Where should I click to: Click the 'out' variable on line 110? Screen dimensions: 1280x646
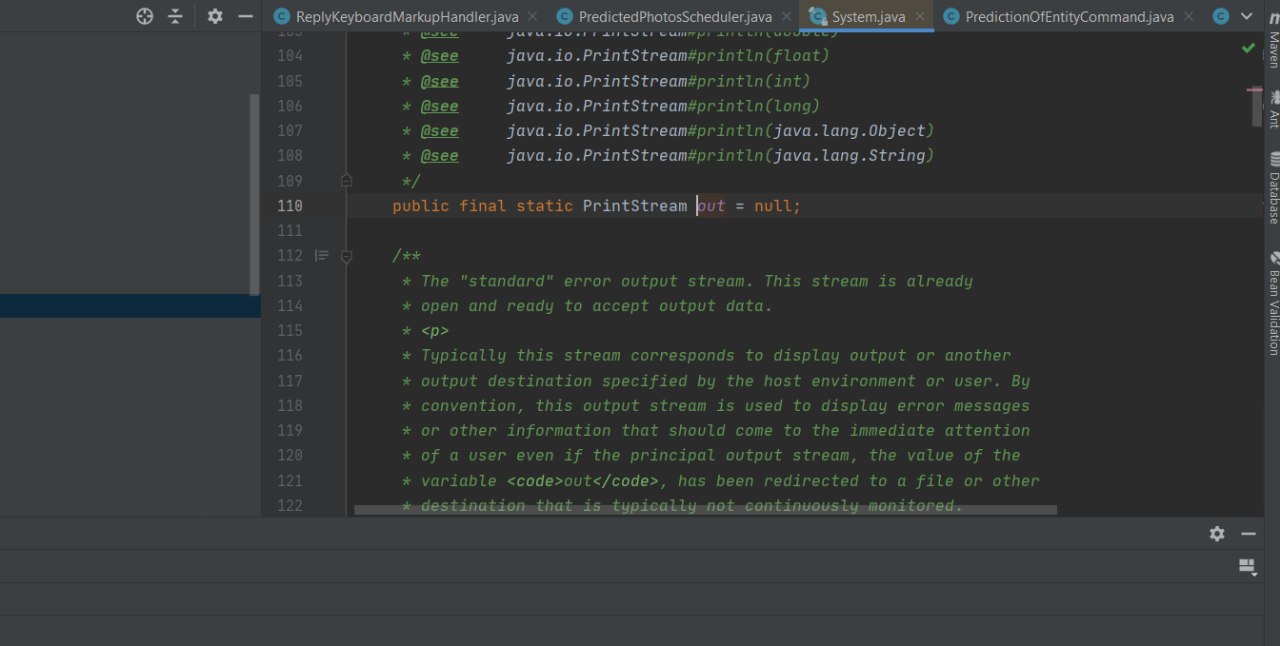click(x=711, y=206)
